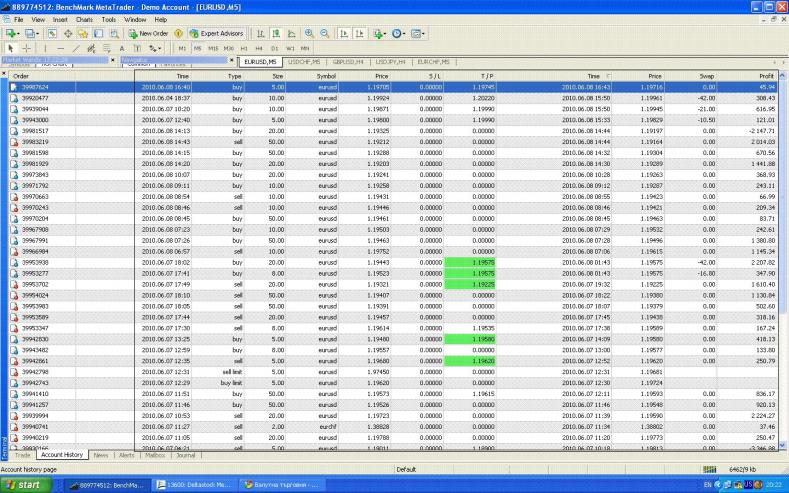
Task: Set timeframe to D1
Action: (274, 48)
